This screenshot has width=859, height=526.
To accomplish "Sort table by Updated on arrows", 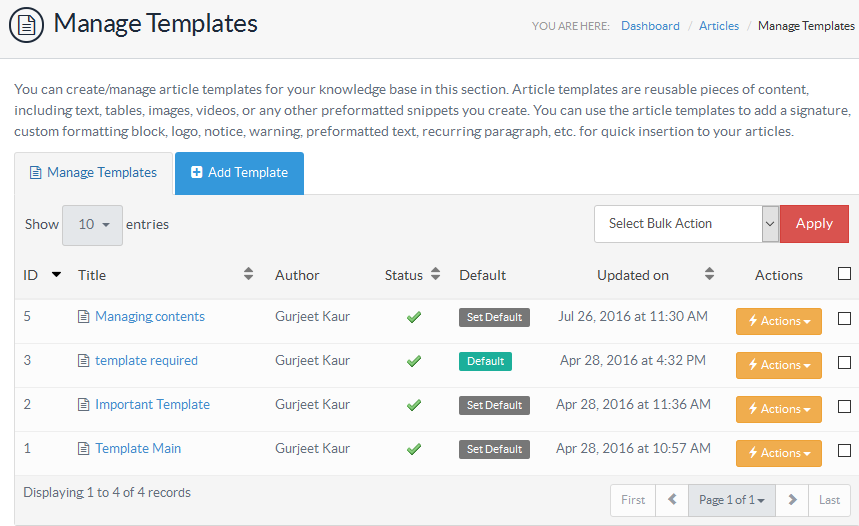I will [709, 274].
